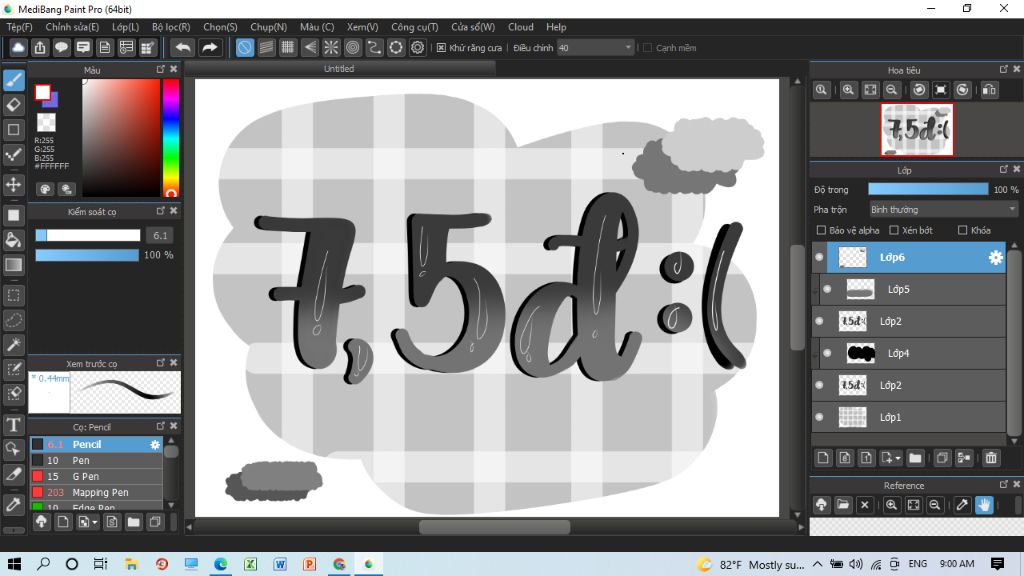This screenshot has width=1024, height=576.
Task: Open the Bộ lọc(R) menu
Action: [x=171, y=27]
